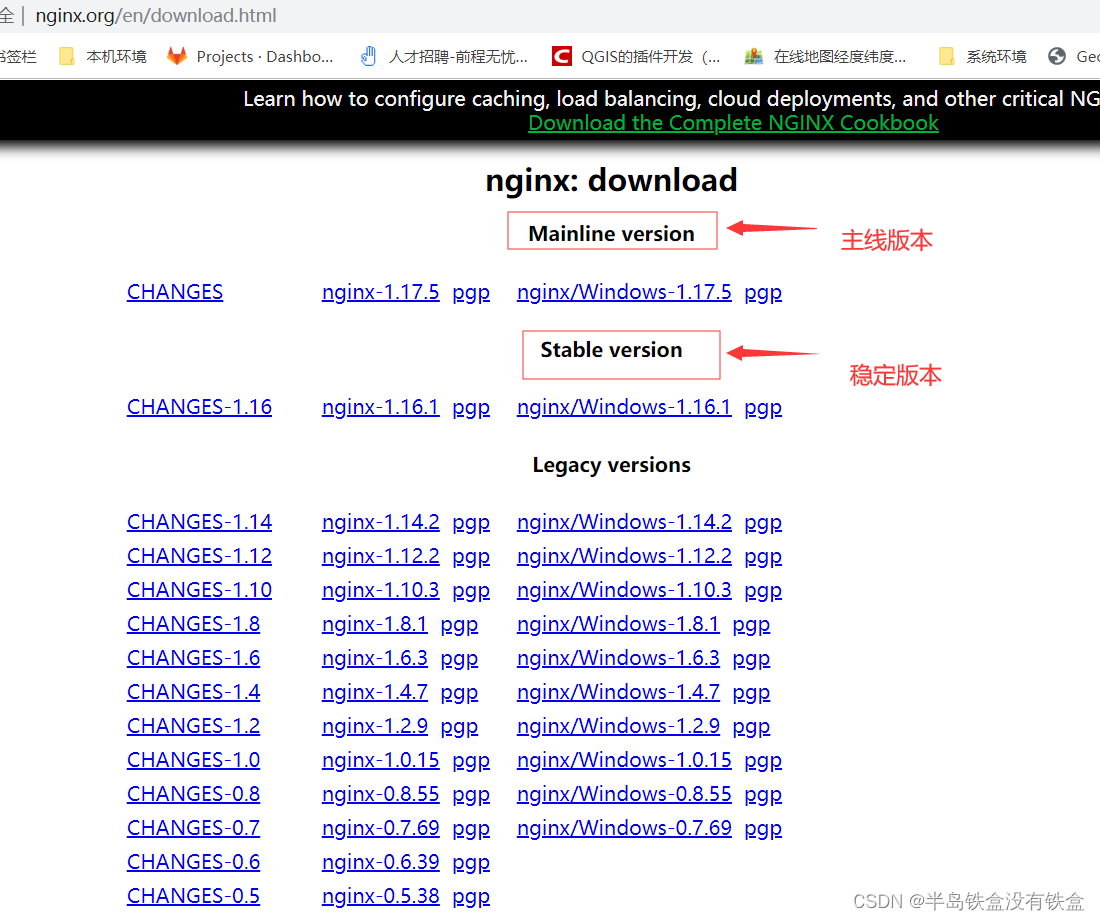Download nginx/Windows-1.12.2

point(624,556)
